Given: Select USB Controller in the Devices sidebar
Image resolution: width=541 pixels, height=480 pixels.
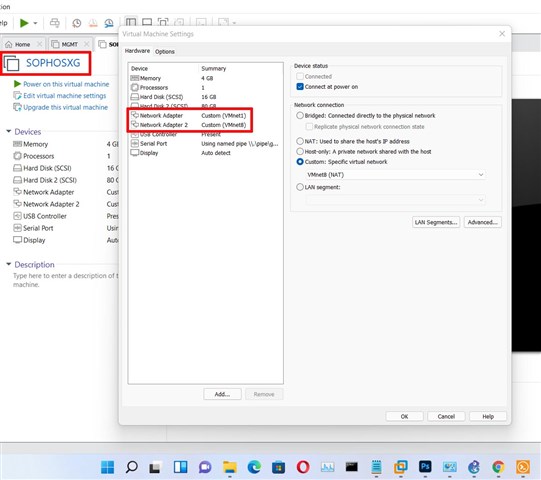Looking at the screenshot, I should coord(45,216).
